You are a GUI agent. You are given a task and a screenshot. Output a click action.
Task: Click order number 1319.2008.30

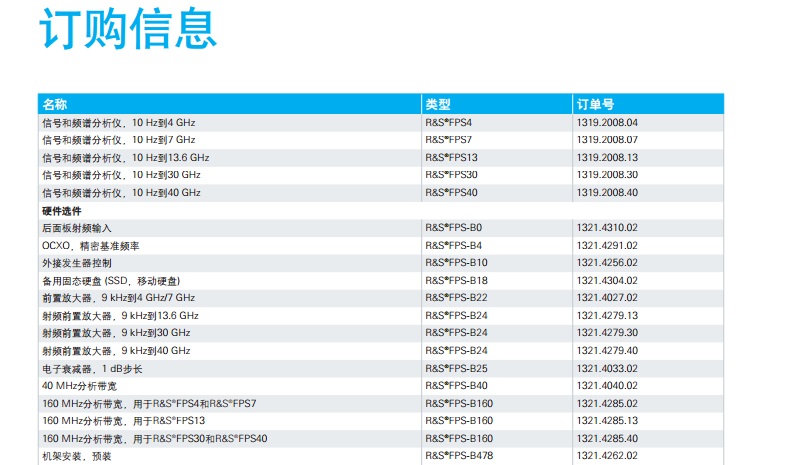pyautogui.click(x=607, y=175)
